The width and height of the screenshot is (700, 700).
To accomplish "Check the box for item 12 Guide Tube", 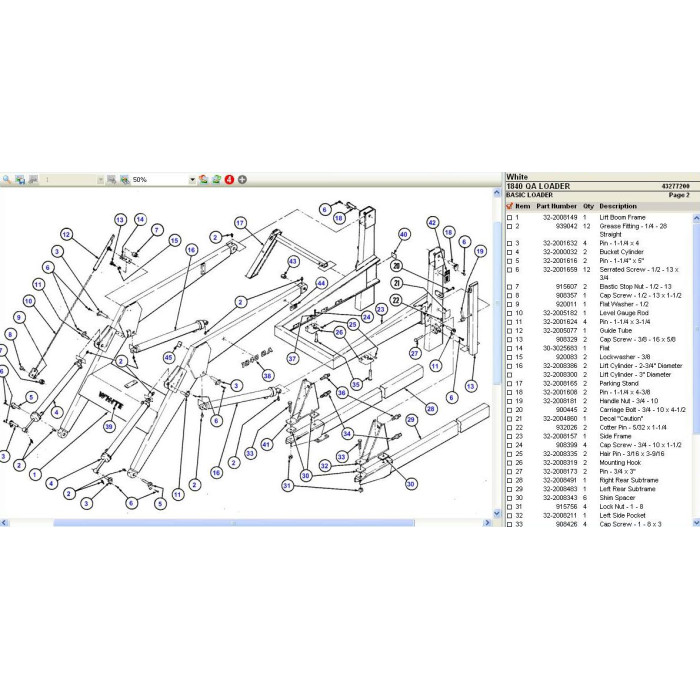I will tap(509, 331).
